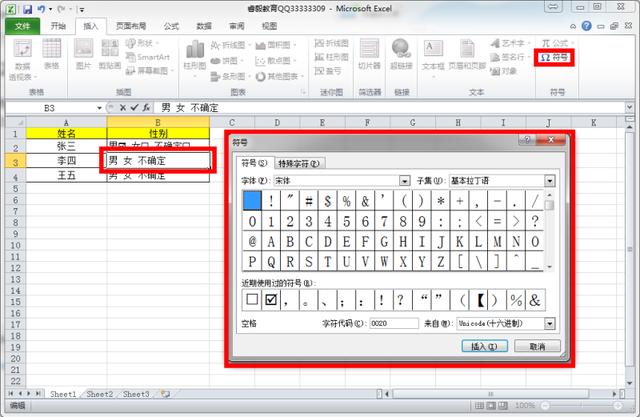Expand the font dropdown showing 宋体
Screen dimensions: 640x417
click(404, 181)
